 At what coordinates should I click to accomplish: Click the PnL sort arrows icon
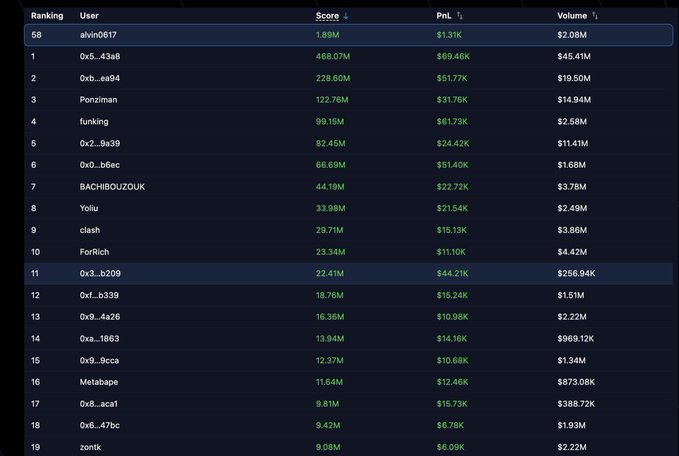[x=460, y=16]
